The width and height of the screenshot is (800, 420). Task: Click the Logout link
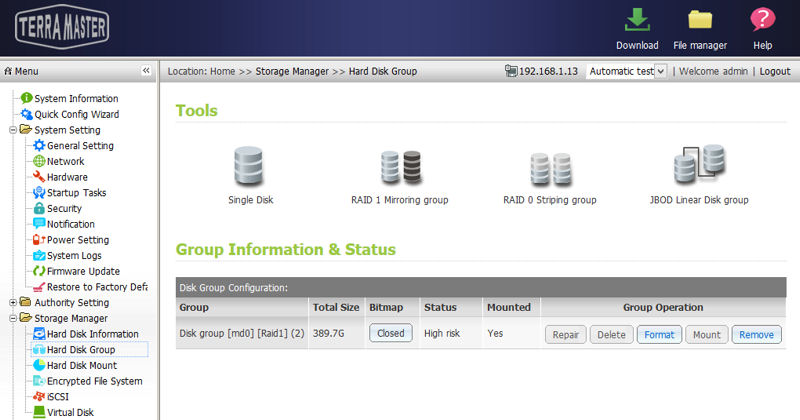point(774,71)
